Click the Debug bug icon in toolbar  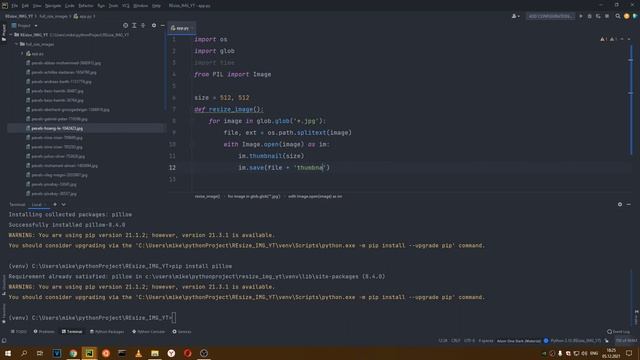point(589,16)
